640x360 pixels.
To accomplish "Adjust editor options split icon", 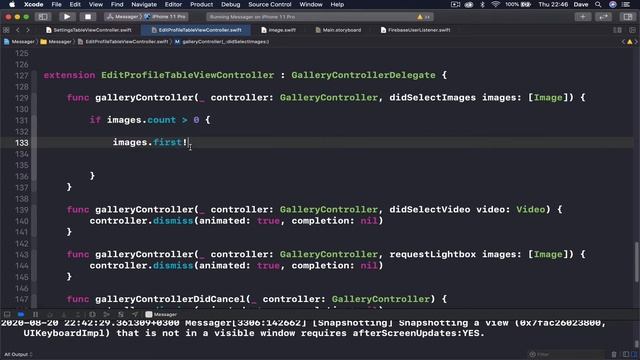I will click(x=618, y=30).
